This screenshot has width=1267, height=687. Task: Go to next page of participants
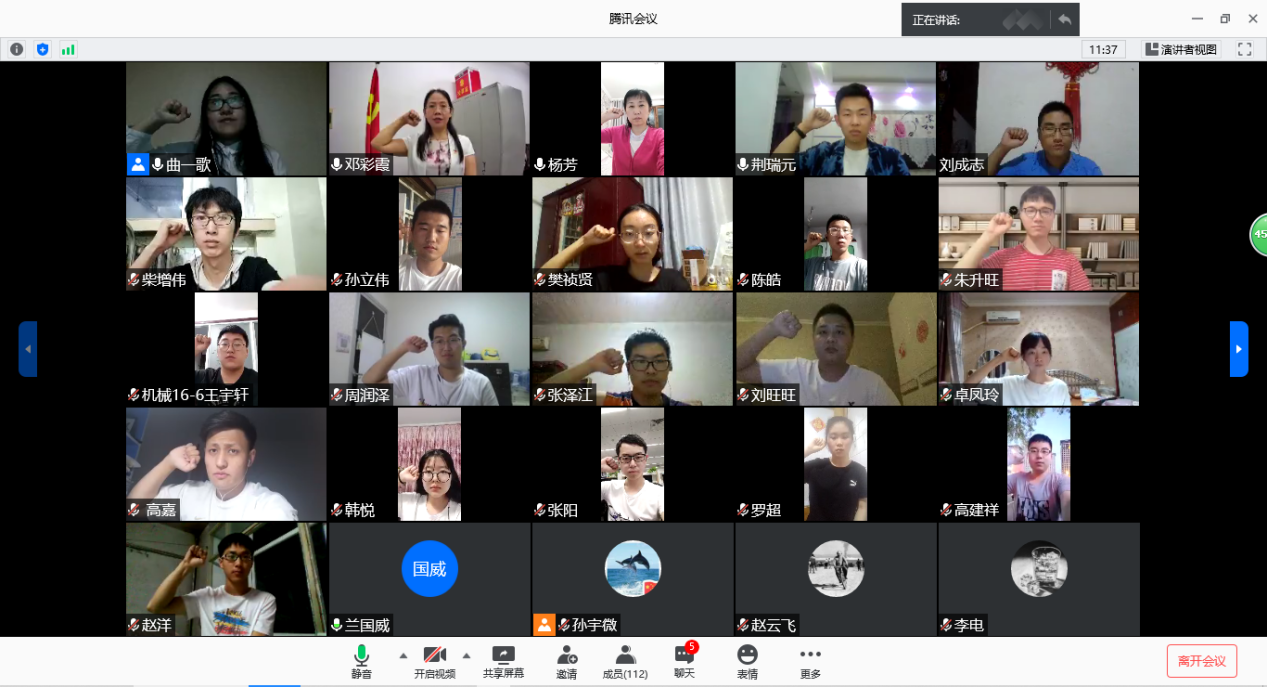[x=1238, y=349]
